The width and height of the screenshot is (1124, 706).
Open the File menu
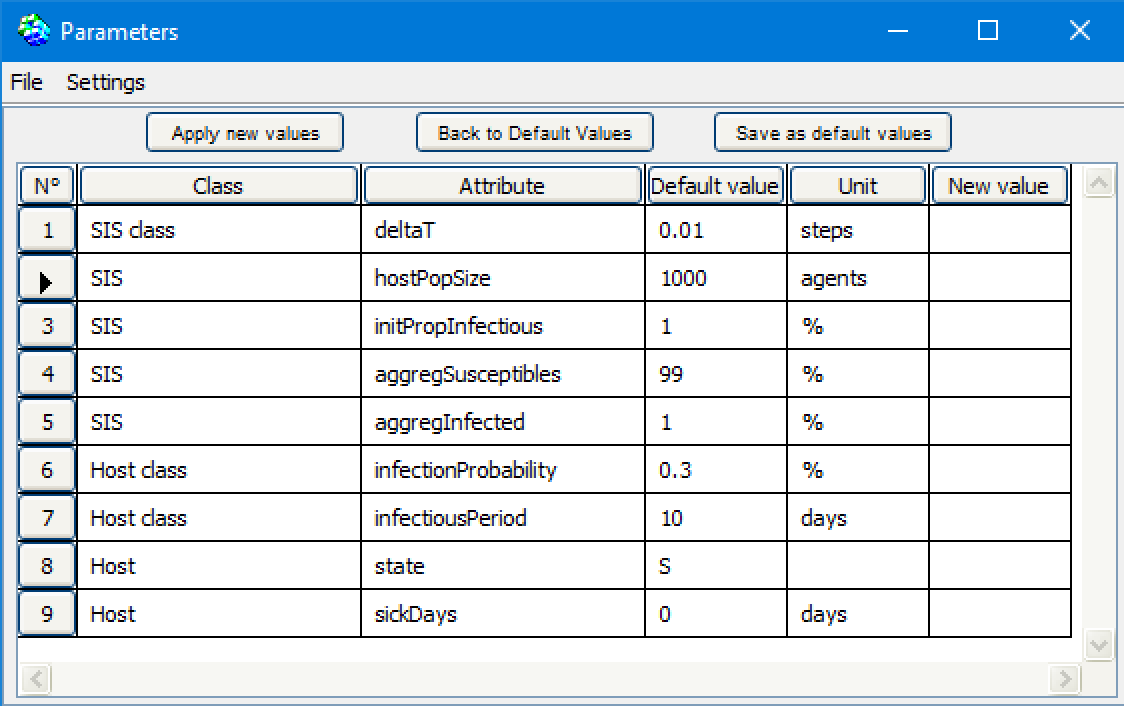pos(26,82)
